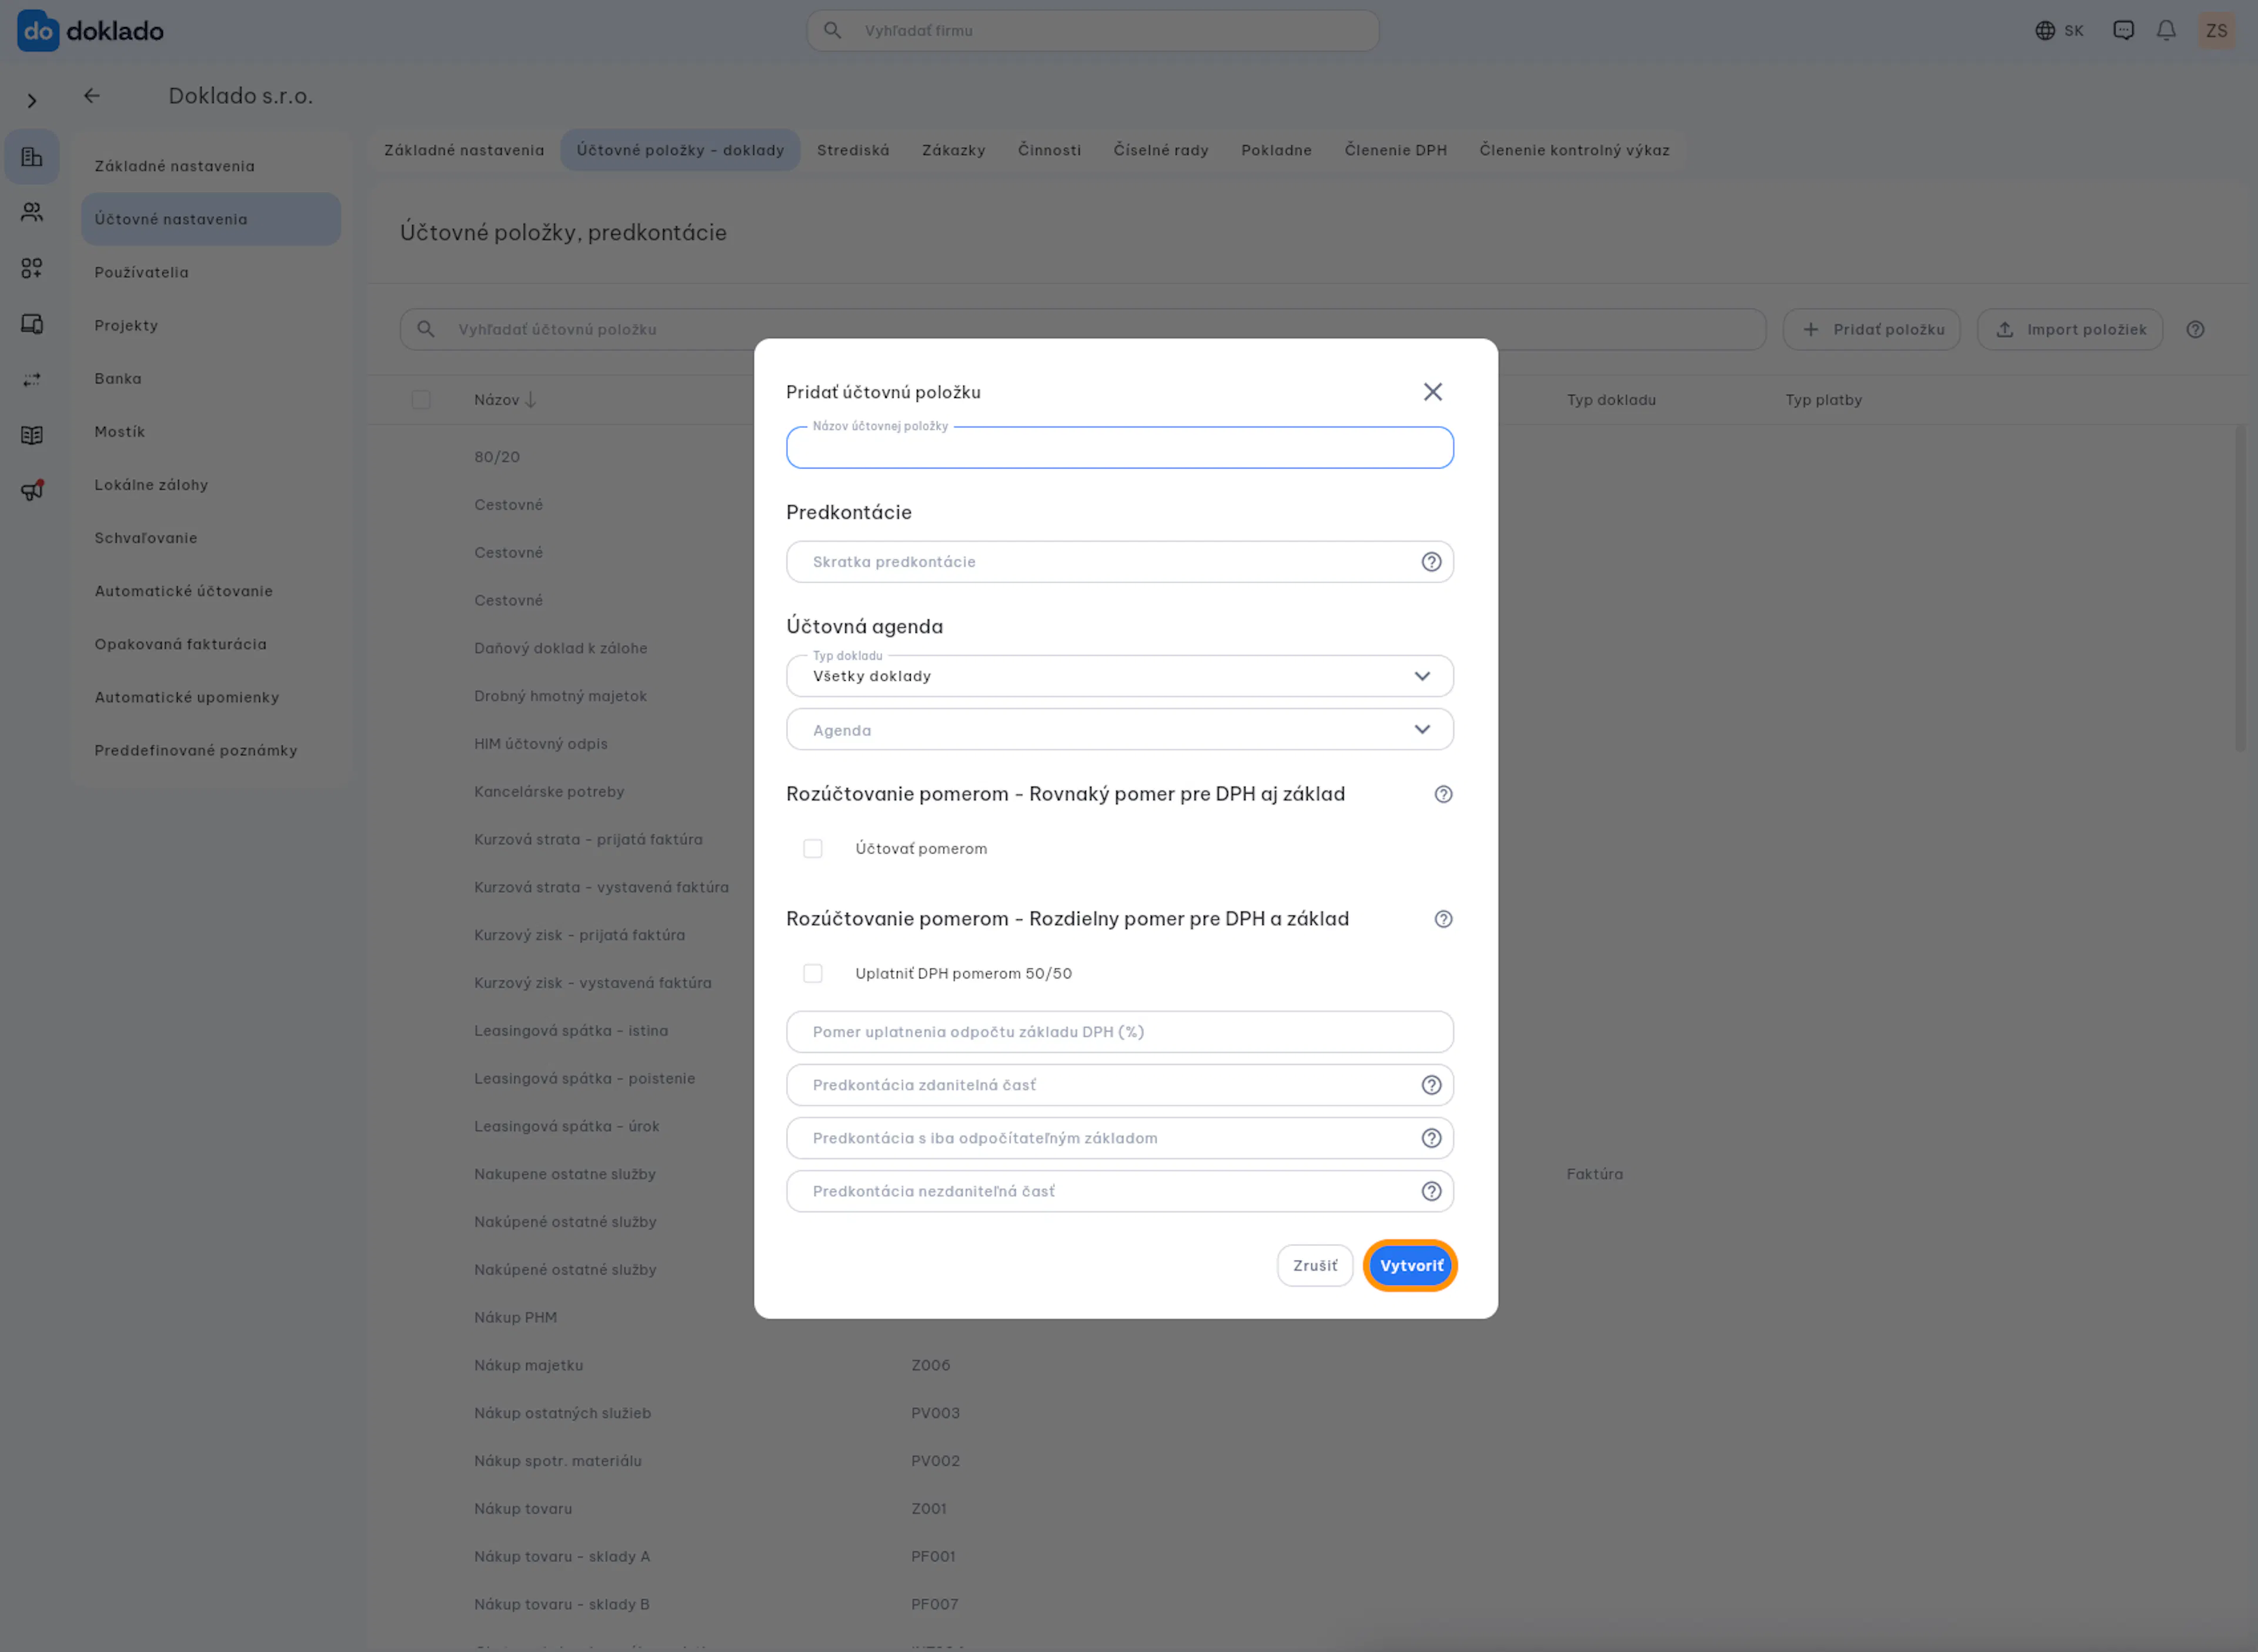Open the Členenie DPH tab
2258x1652 pixels.
click(1395, 150)
